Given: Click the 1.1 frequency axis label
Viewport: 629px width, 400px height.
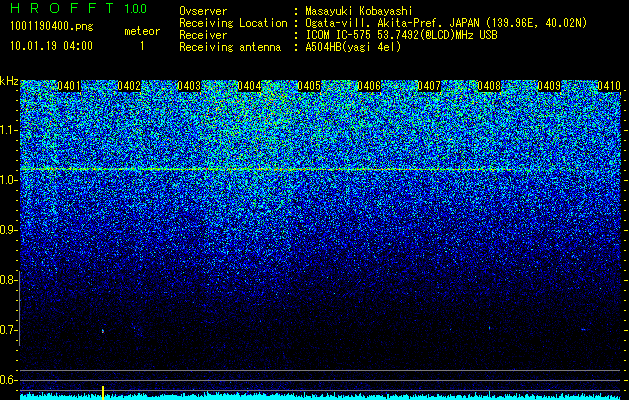Looking at the screenshot, I should (x=8, y=130).
